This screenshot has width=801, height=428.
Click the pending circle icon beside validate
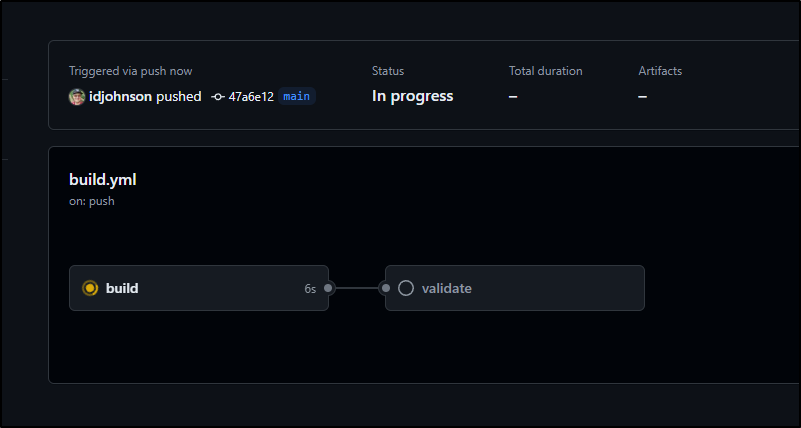click(406, 288)
